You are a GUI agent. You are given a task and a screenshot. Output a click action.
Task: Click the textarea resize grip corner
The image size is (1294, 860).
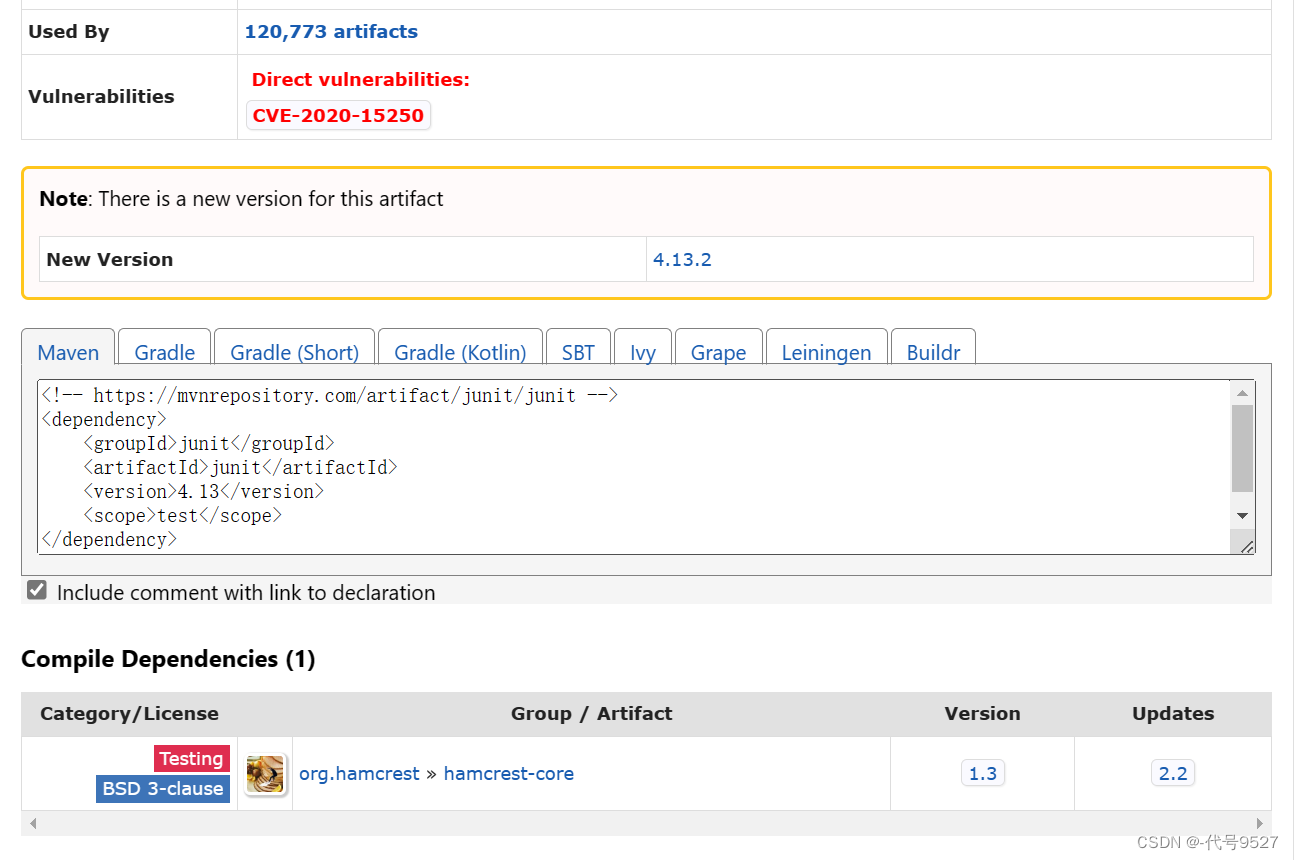click(x=1246, y=546)
